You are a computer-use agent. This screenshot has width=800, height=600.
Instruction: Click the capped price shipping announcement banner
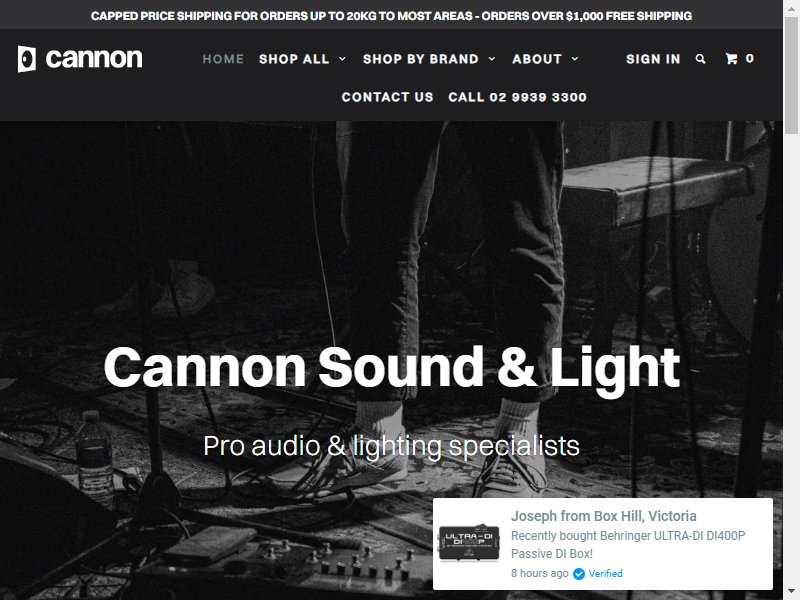click(391, 16)
